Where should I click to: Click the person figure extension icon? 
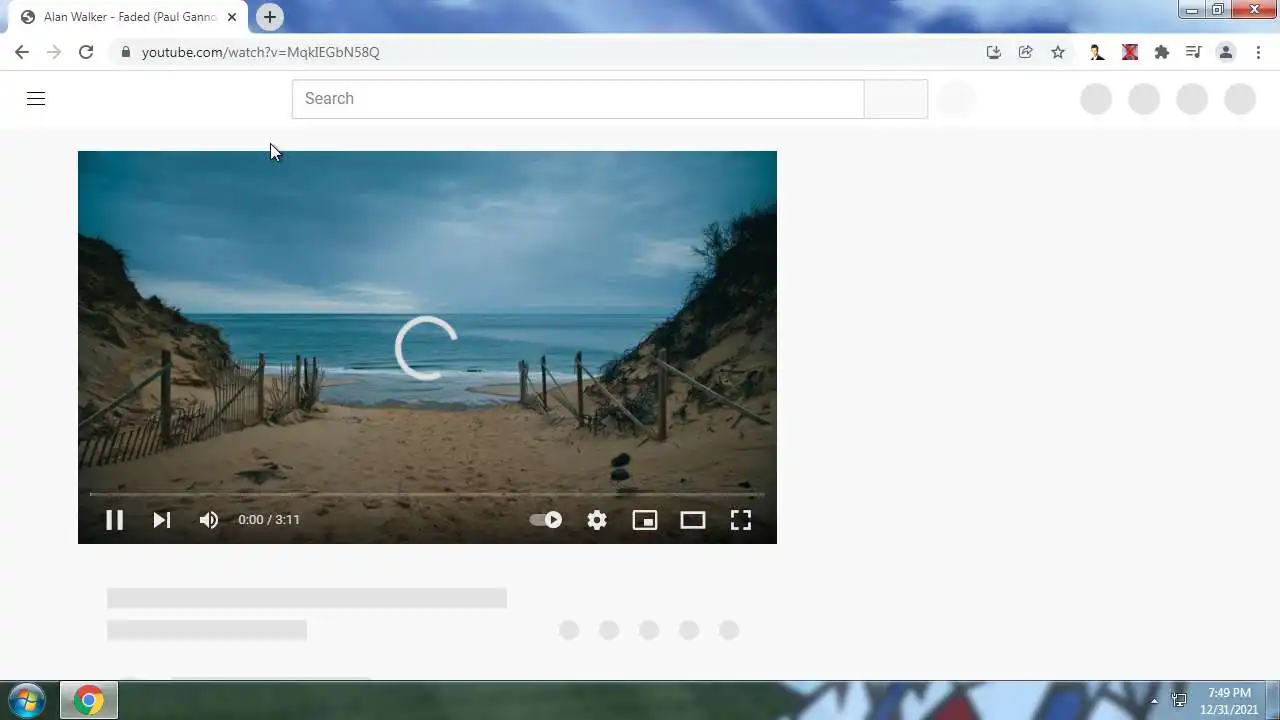pos(1097,52)
